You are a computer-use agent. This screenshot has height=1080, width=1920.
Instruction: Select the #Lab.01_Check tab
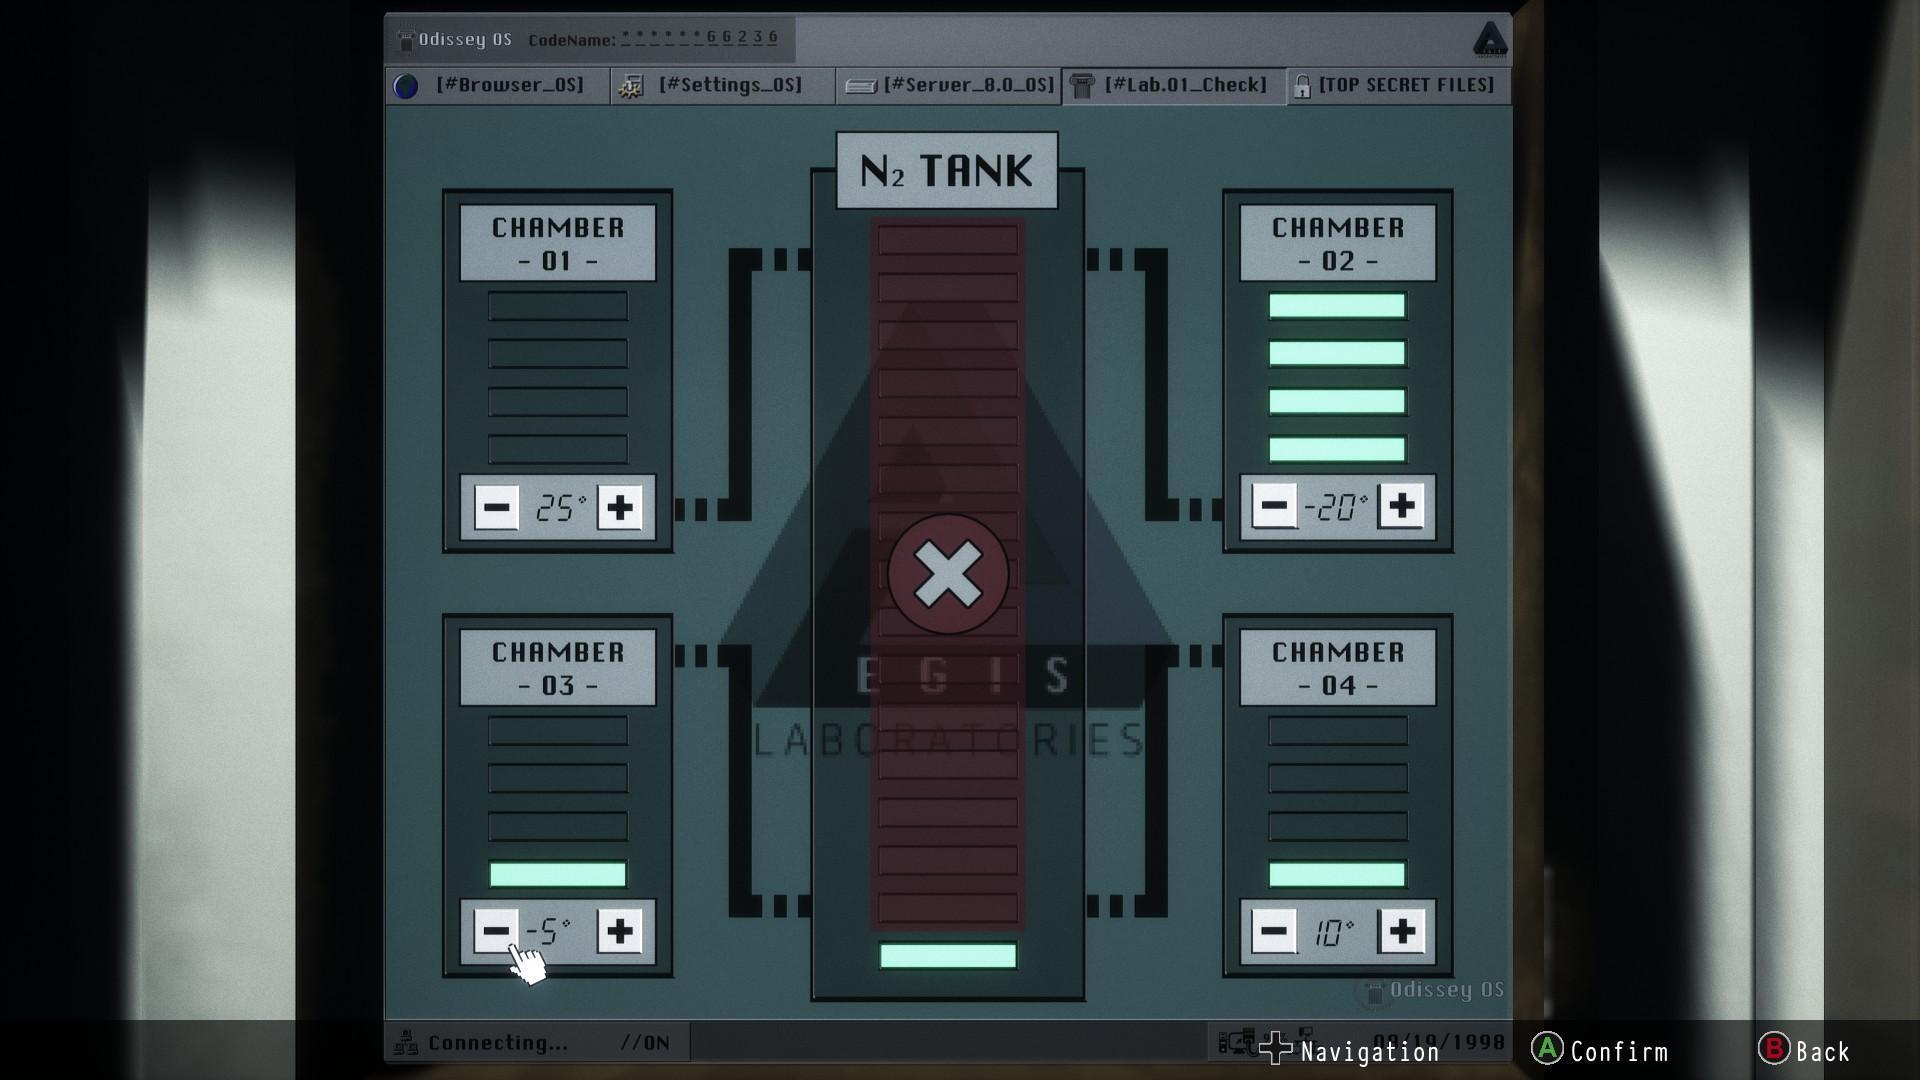click(x=1174, y=86)
